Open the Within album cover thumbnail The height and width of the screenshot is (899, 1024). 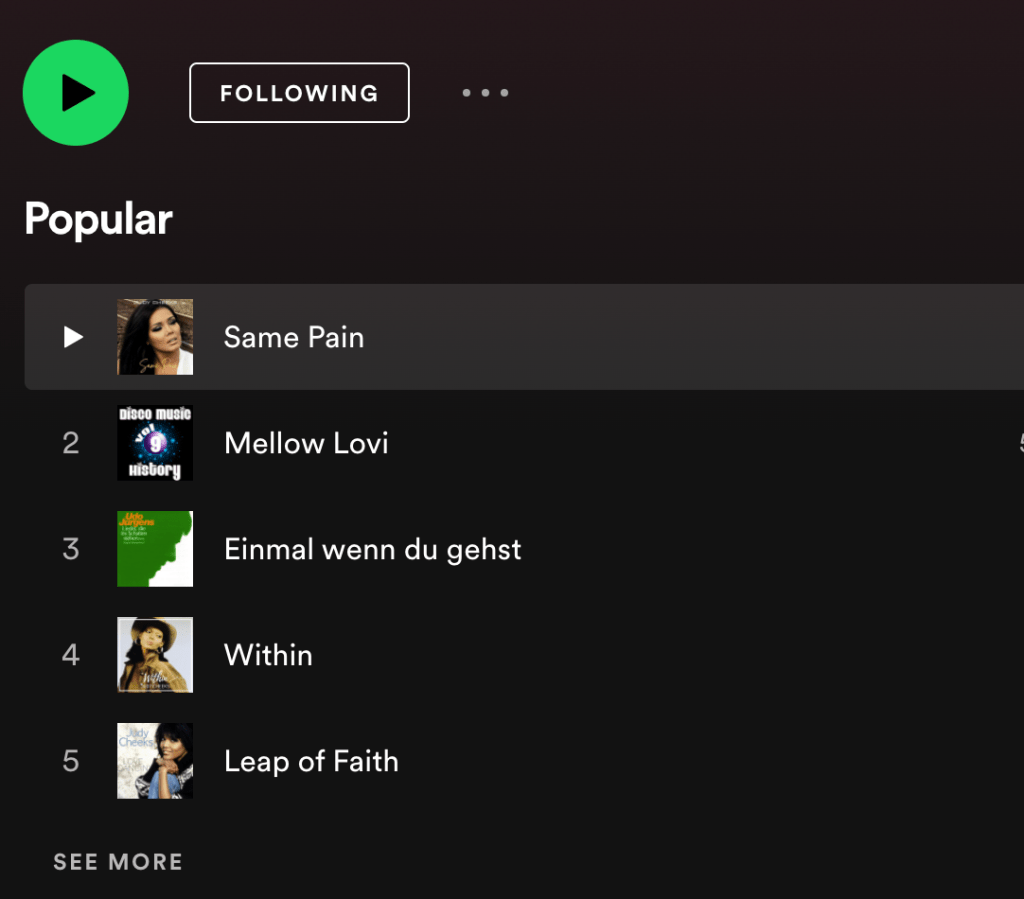coord(155,655)
